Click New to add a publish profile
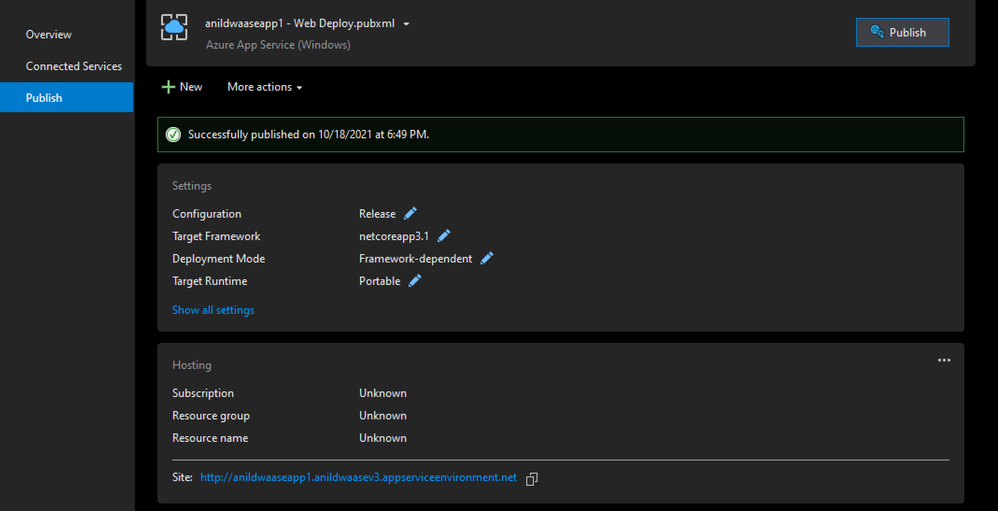998x511 pixels. tap(182, 87)
